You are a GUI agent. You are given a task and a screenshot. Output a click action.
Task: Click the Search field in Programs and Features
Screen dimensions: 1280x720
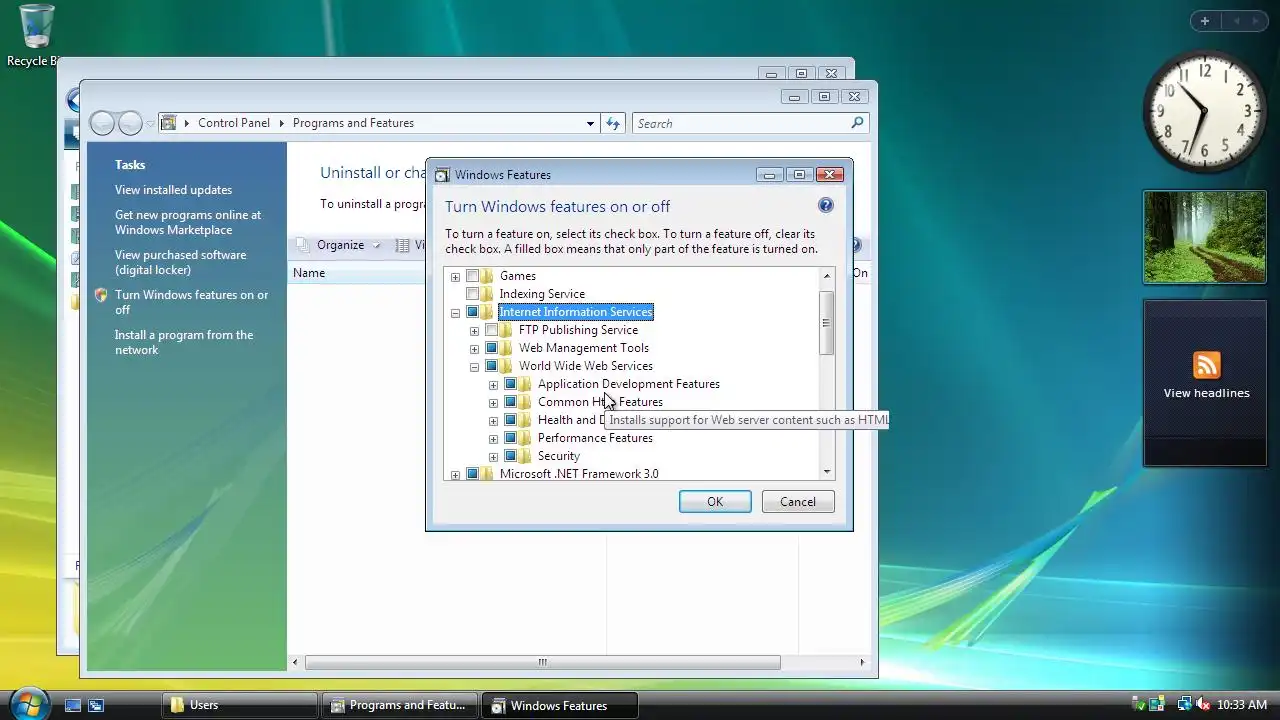tap(750, 123)
